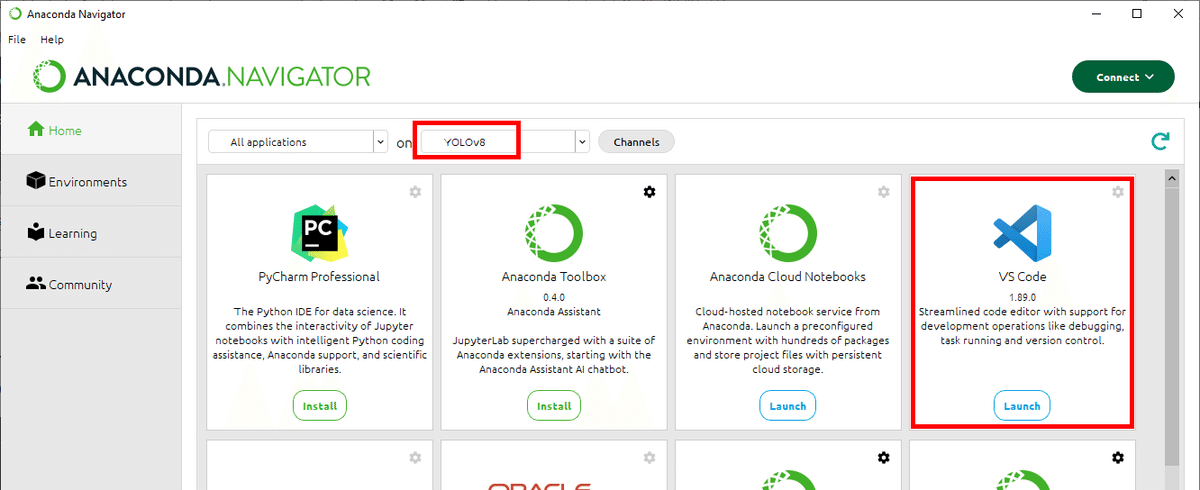Click the Anaconda Navigator logo
The height and width of the screenshot is (490, 1200).
pyautogui.click(x=202, y=76)
